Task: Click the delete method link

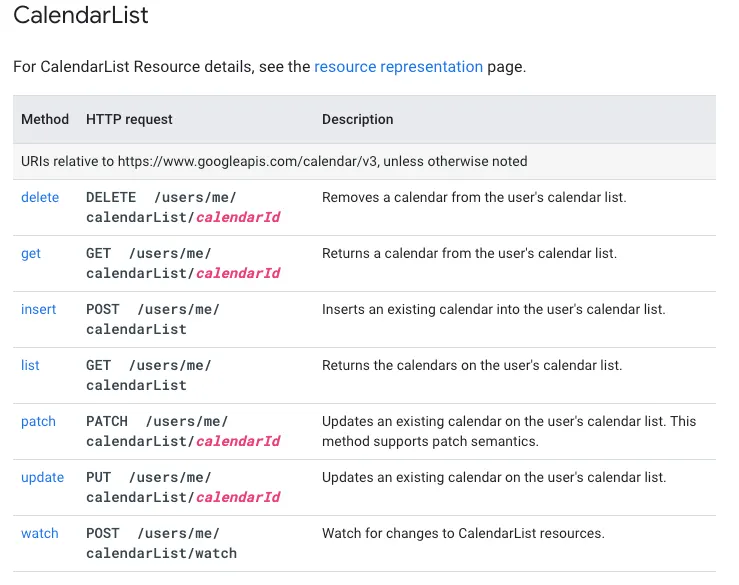Action: click(40, 197)
